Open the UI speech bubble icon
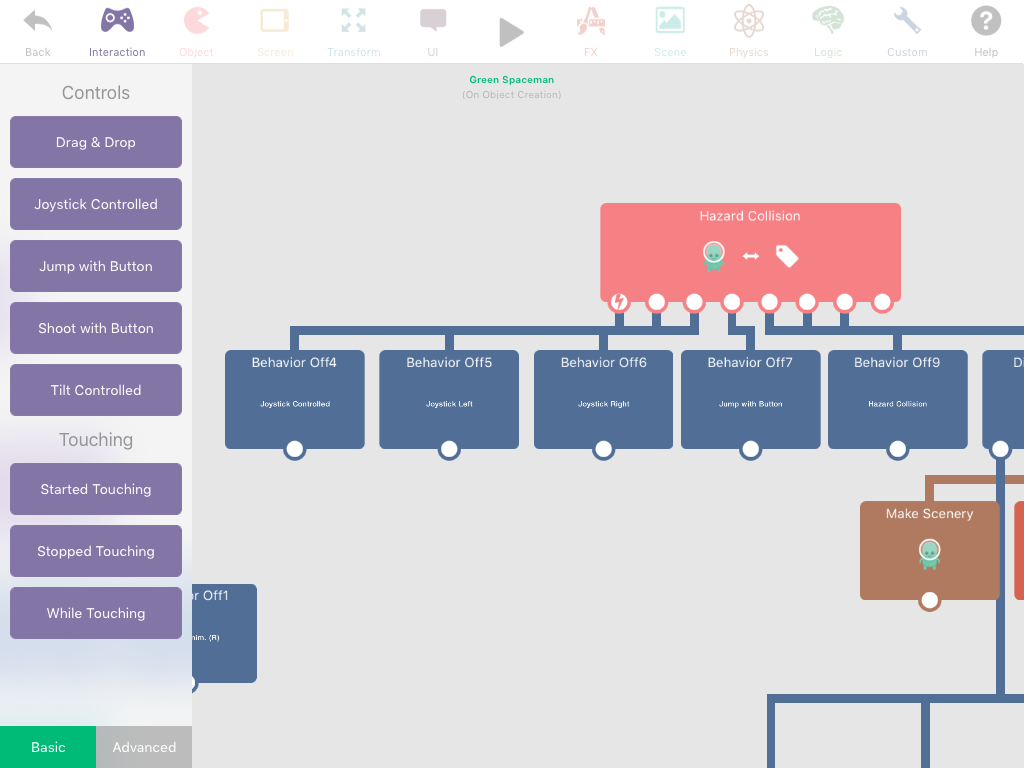Image resolution: width=1024 pixels, height=768 pixels. pyautogui.click(x=433, y=21)
